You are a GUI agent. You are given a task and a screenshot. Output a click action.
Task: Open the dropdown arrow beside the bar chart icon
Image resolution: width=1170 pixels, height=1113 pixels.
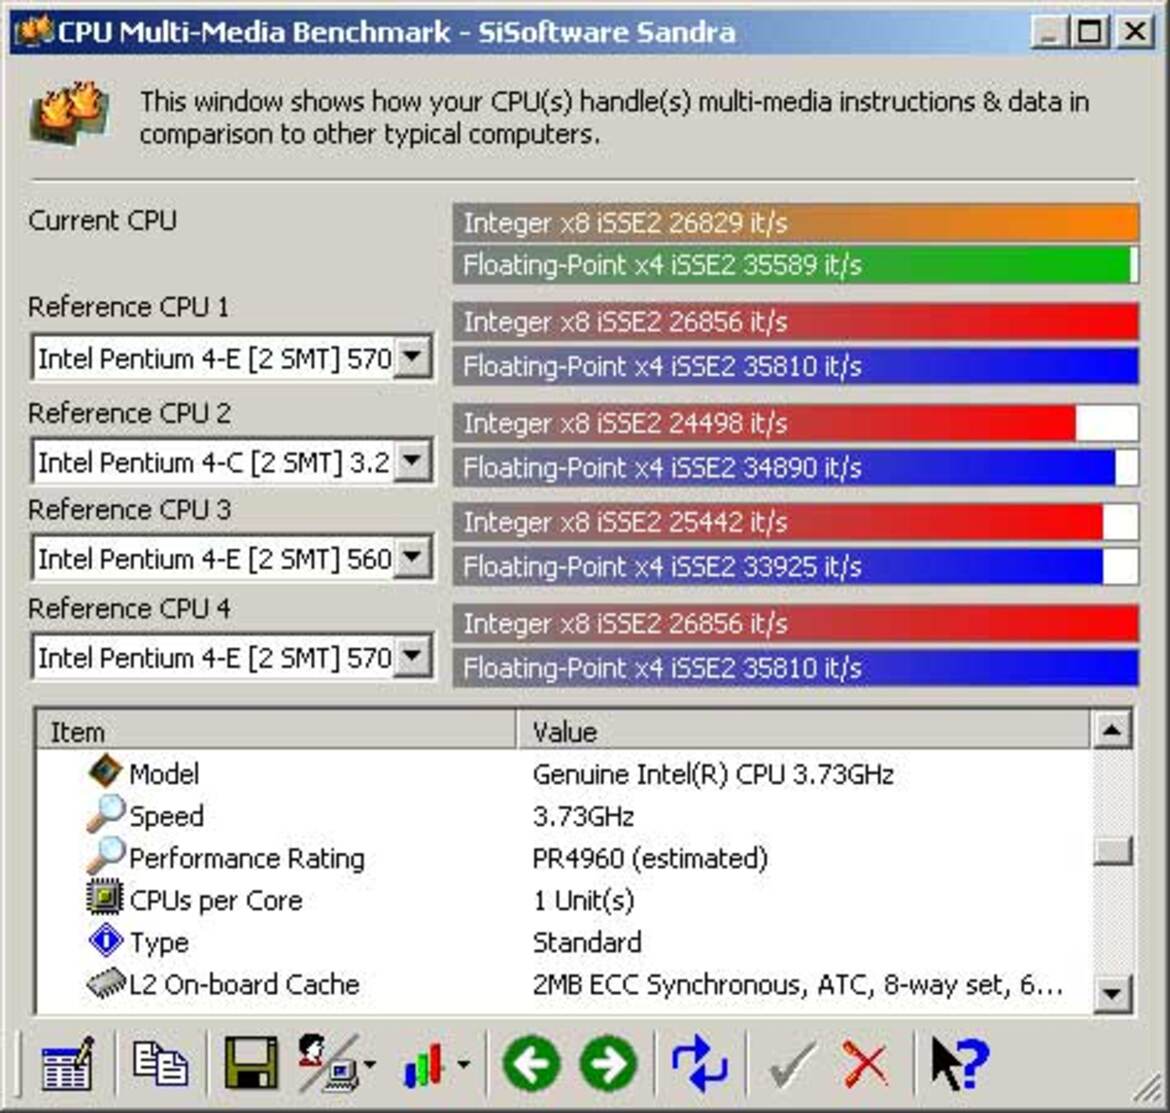(463, 1065)
